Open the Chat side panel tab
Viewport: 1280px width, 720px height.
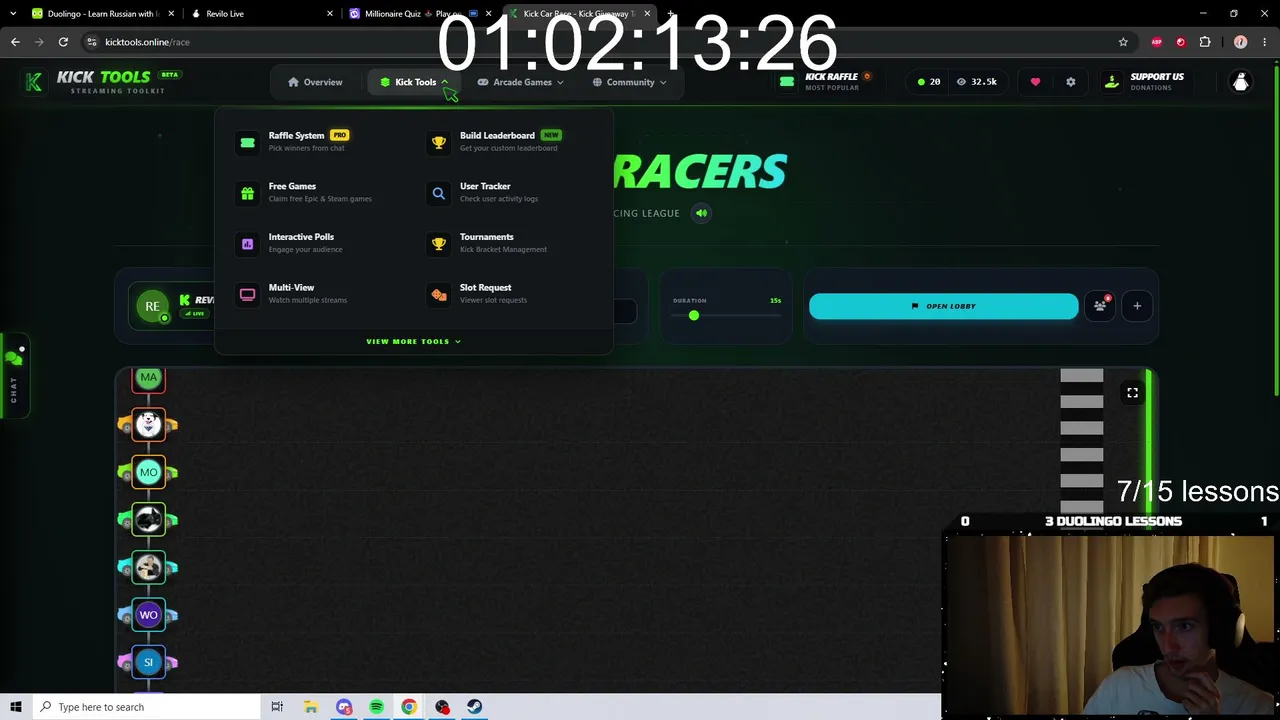point(13,375)
